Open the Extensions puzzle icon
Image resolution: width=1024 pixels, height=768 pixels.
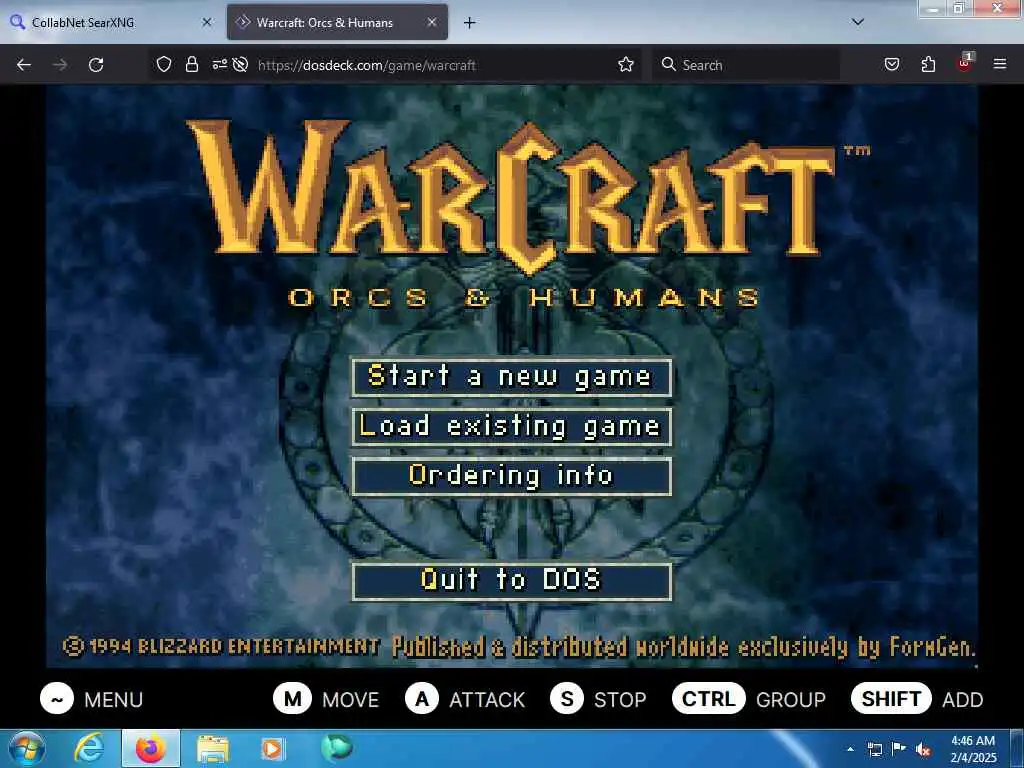click(928, 64)
